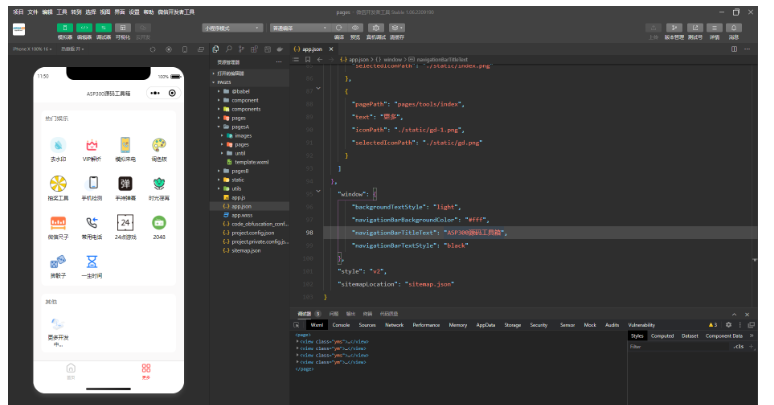Screen dimensions: 774x405
Task: Toggle the green Debugger panel button
Action: tap(104, 27)
